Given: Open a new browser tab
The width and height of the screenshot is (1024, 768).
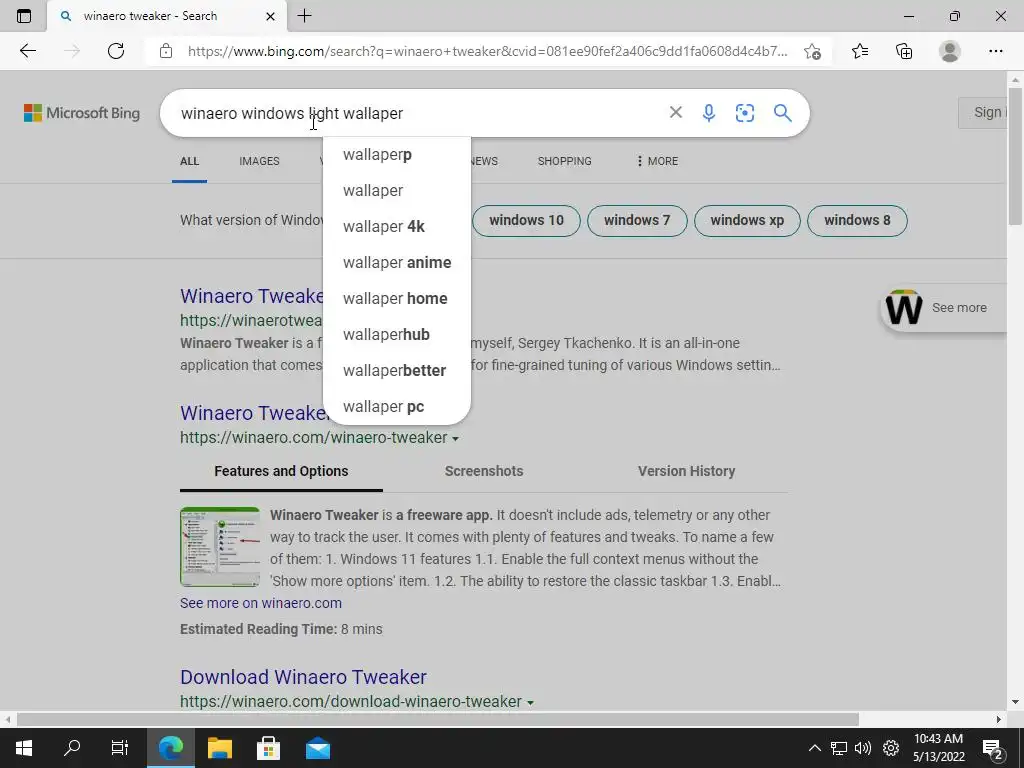Looking at the screenshot, I should click(x=304, y=16).
